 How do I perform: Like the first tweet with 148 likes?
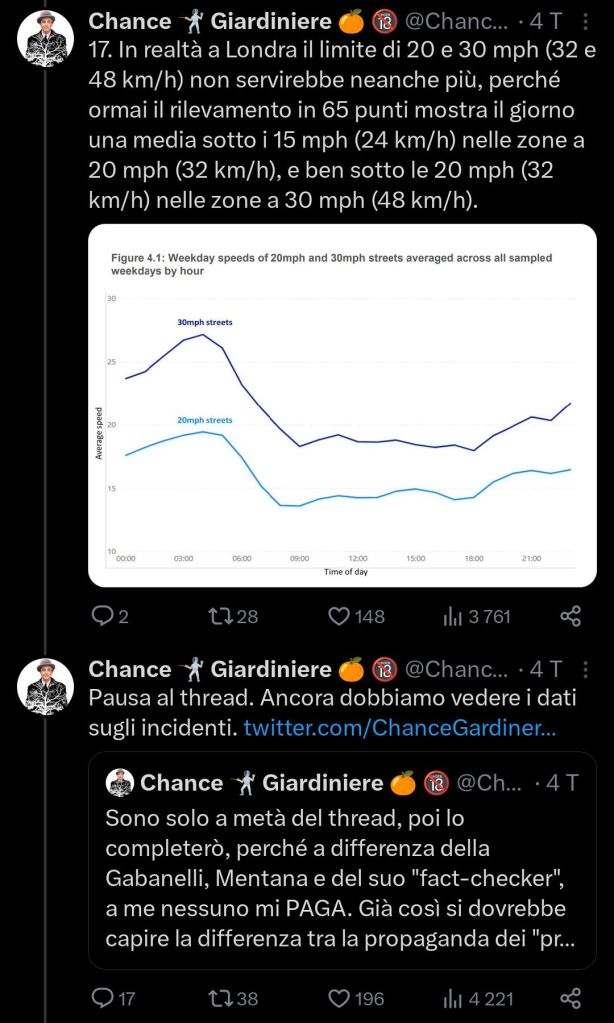click(x=342, y=616)
